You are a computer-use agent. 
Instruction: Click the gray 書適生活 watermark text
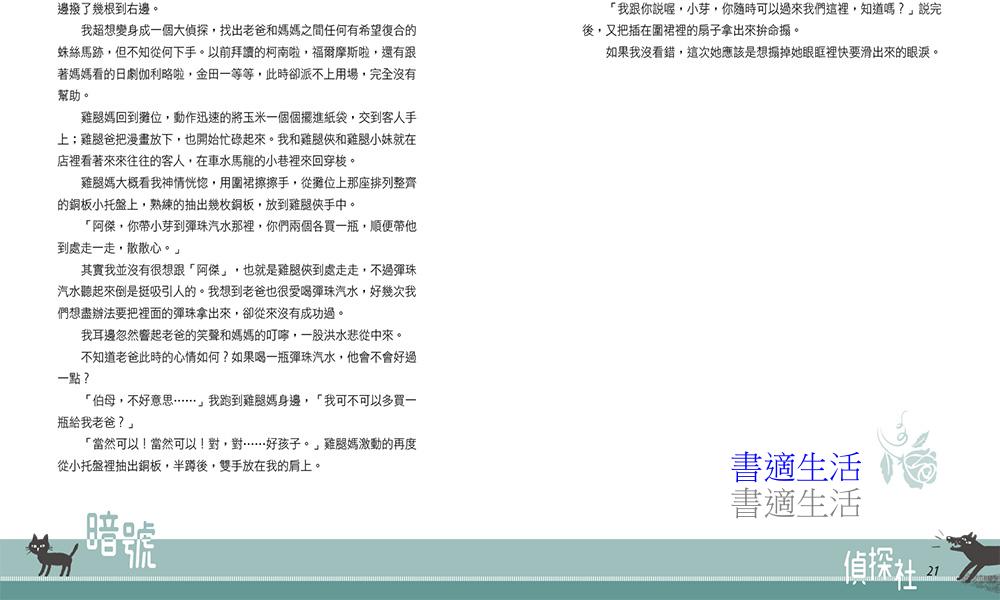[795, 501]
